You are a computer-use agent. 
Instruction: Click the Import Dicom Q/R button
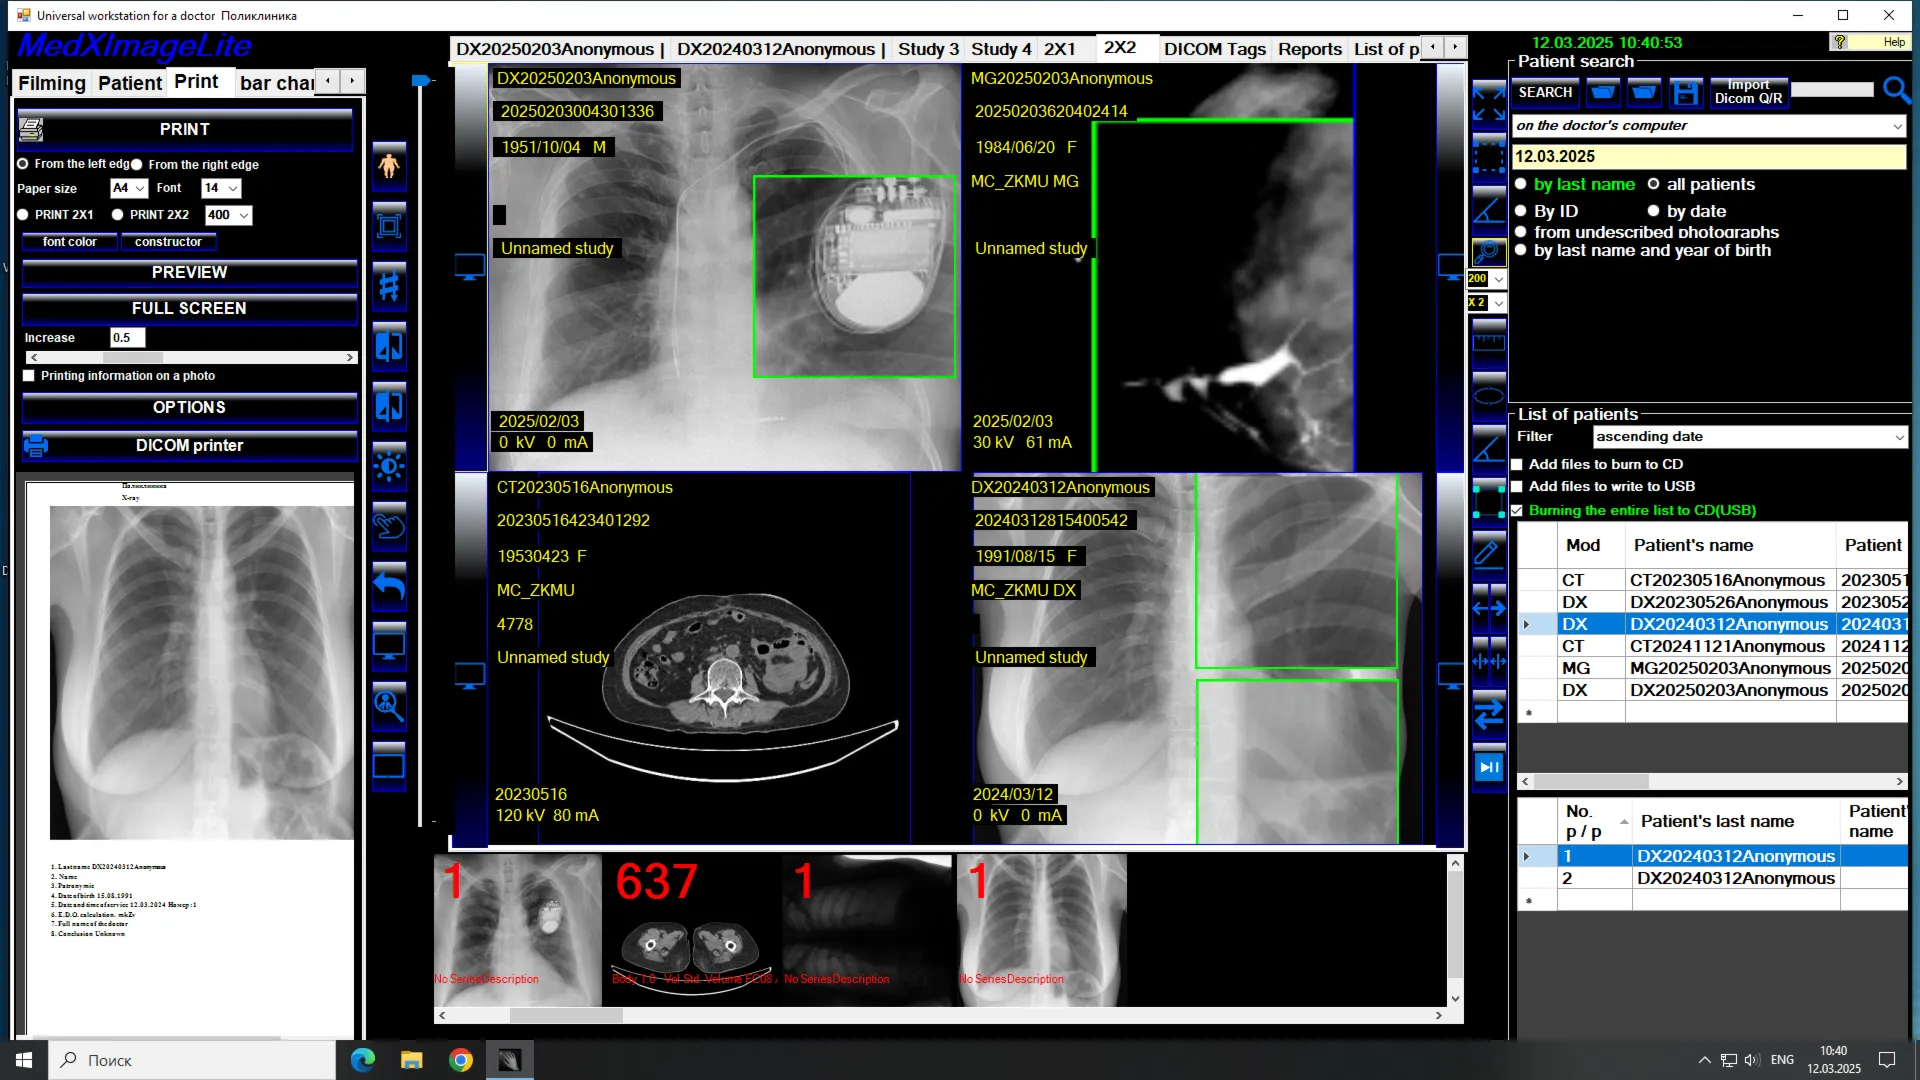(1748, 92)
